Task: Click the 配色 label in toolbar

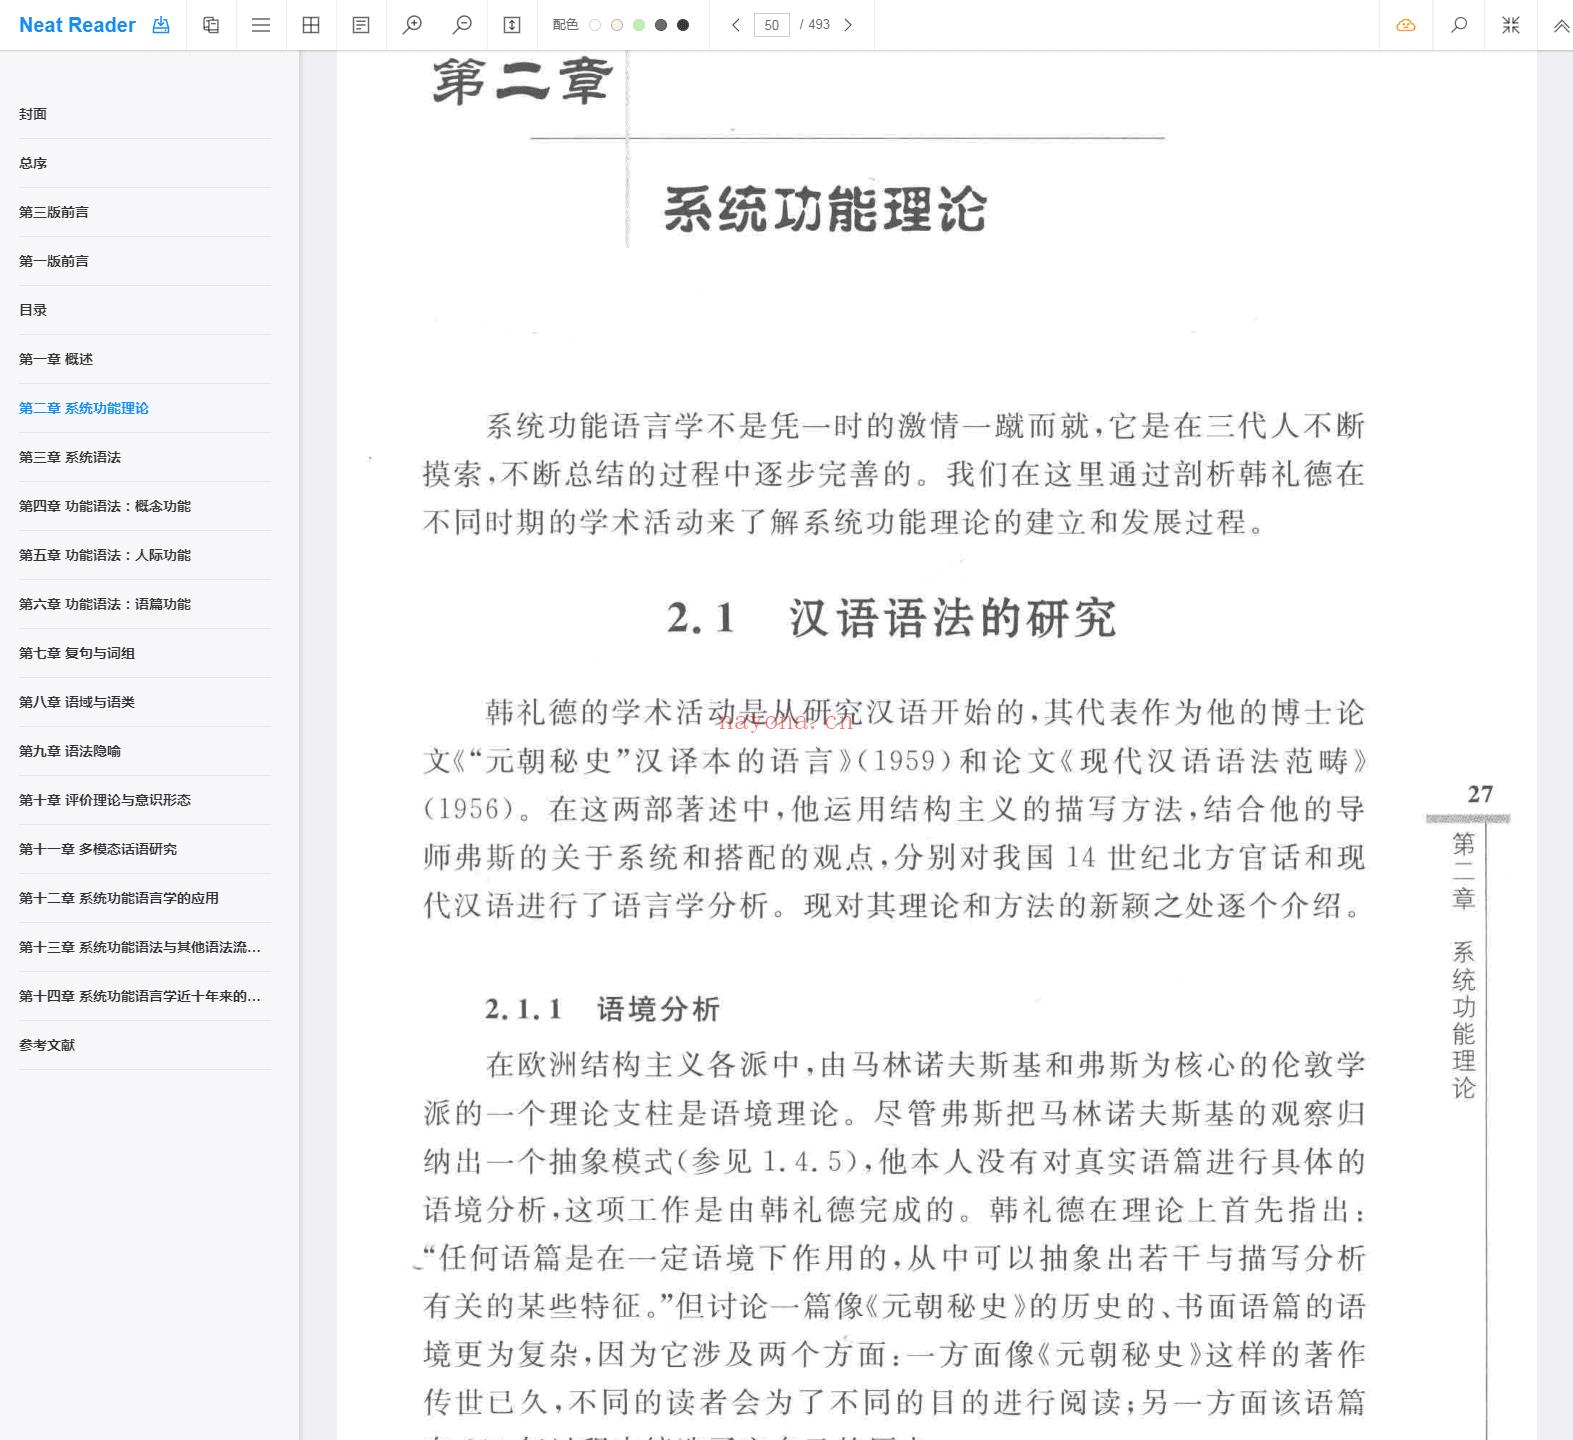Action: [565, 25]
